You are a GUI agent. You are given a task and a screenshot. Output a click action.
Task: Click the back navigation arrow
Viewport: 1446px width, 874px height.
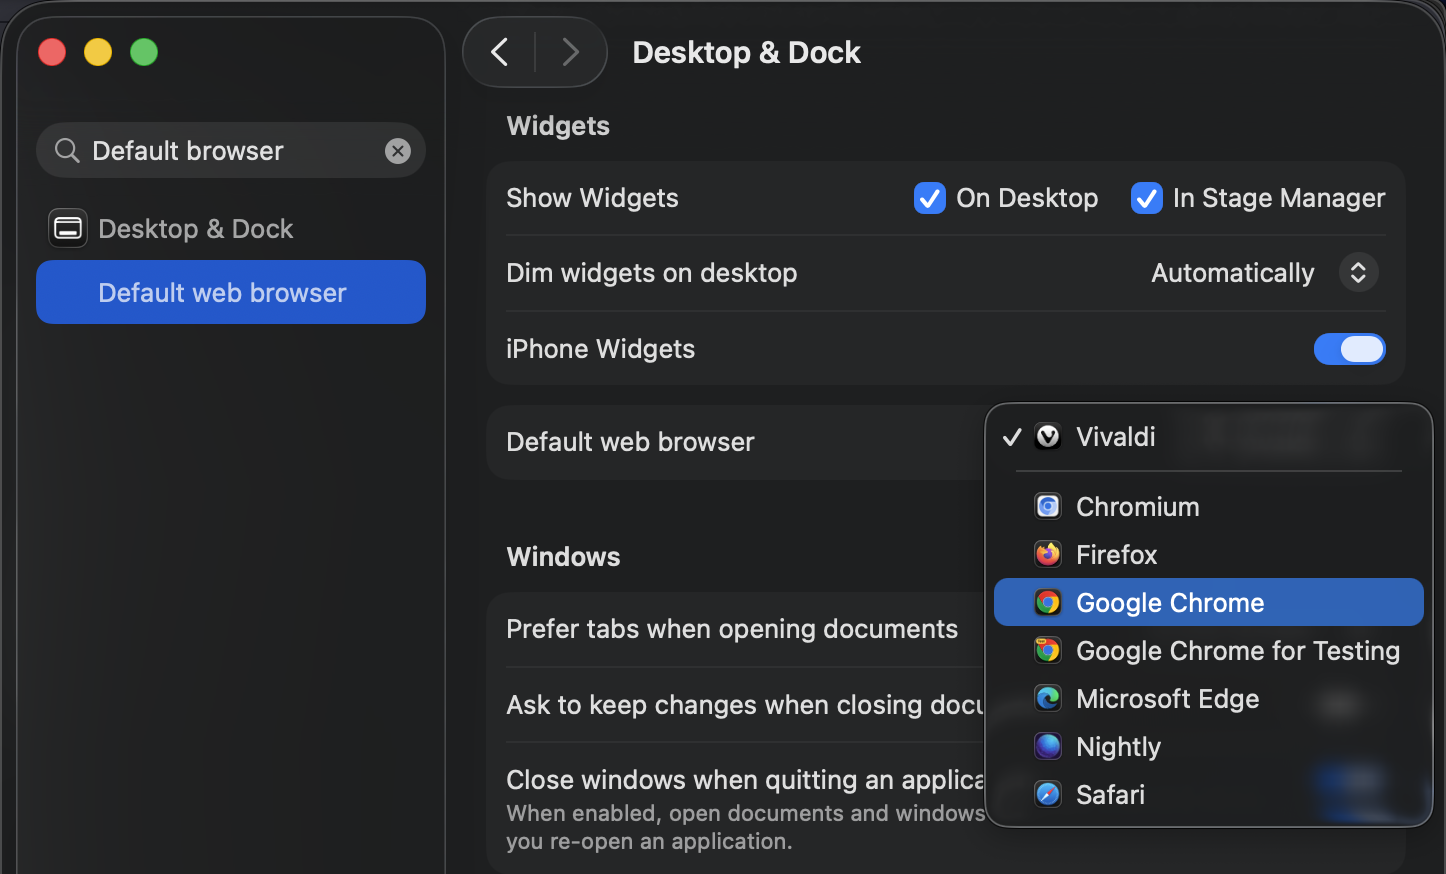pyautogui.click(x=499, y=52)
